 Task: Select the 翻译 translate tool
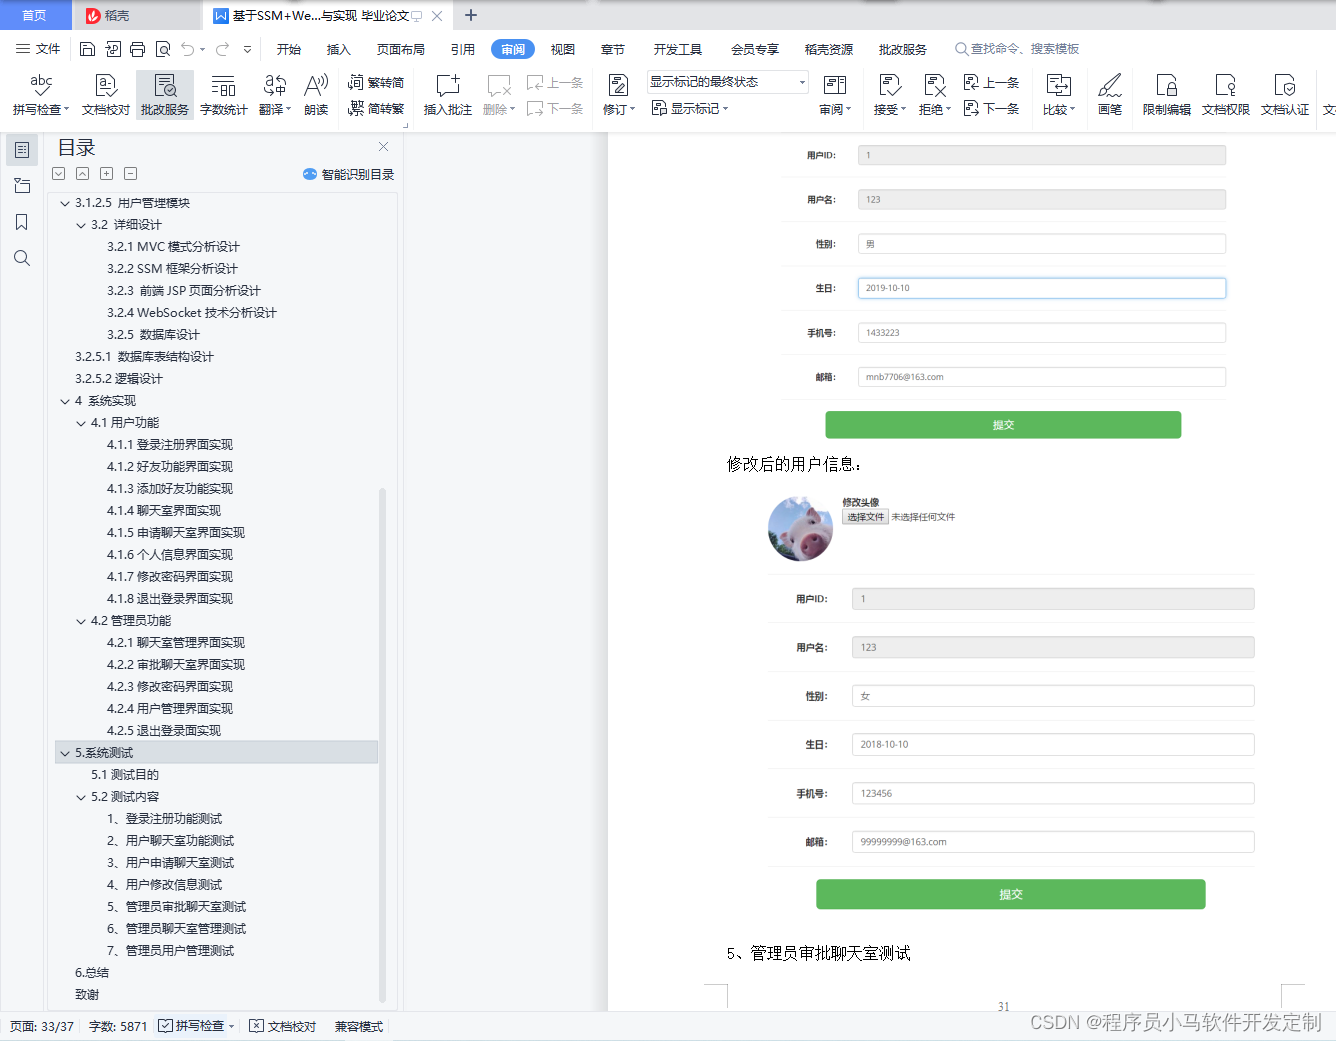pos(272,95)
